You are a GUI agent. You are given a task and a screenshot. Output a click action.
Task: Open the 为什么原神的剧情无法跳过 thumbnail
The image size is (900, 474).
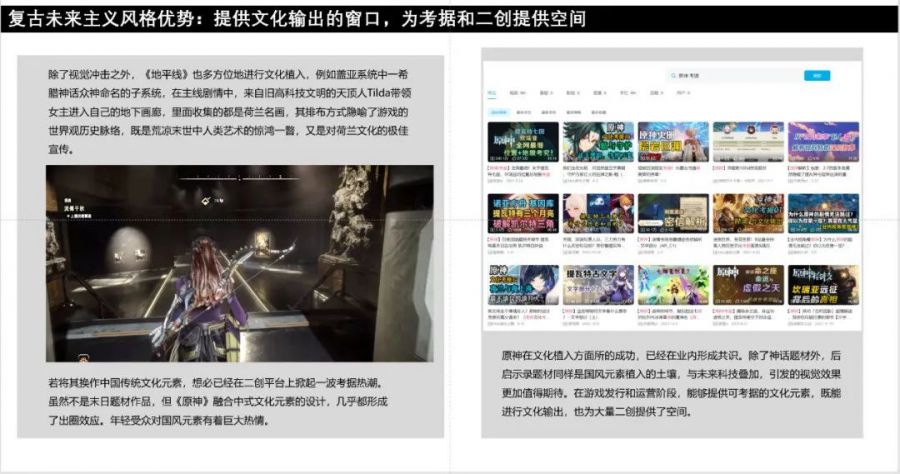point(824,213)
